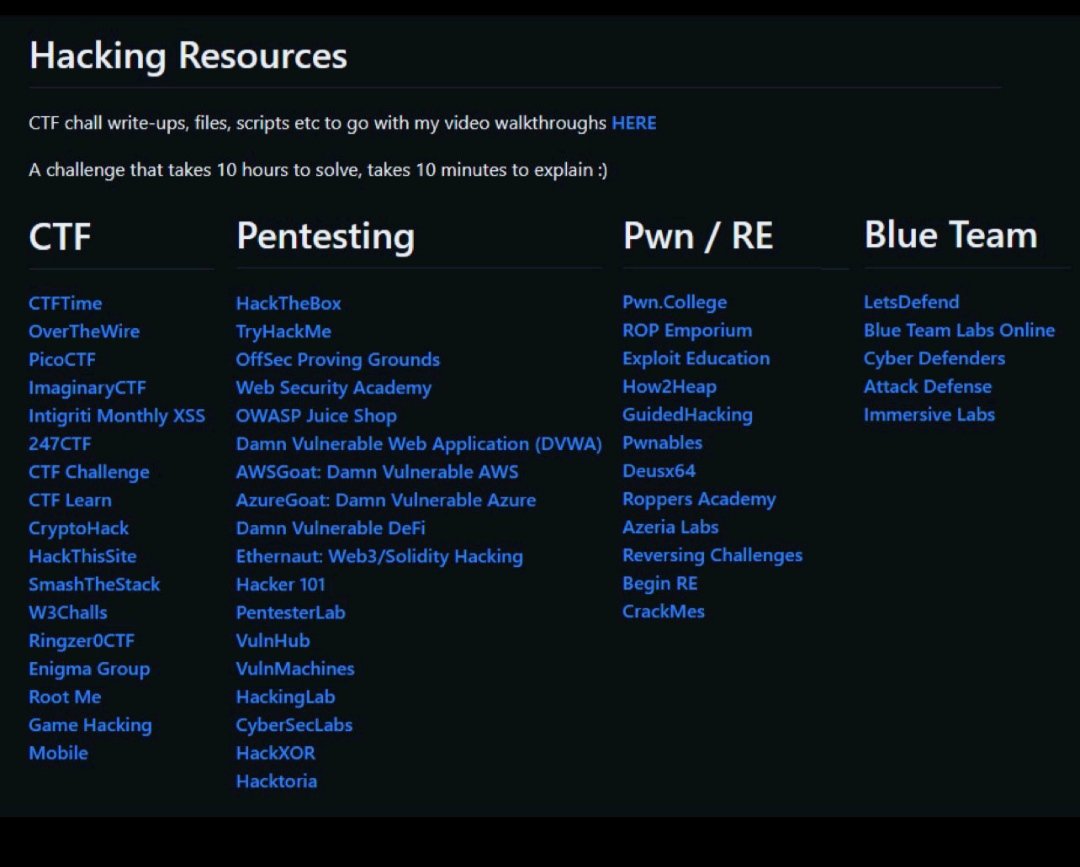
Task: Visit Blue Team Labs Online
Action: tap(959, 330)
